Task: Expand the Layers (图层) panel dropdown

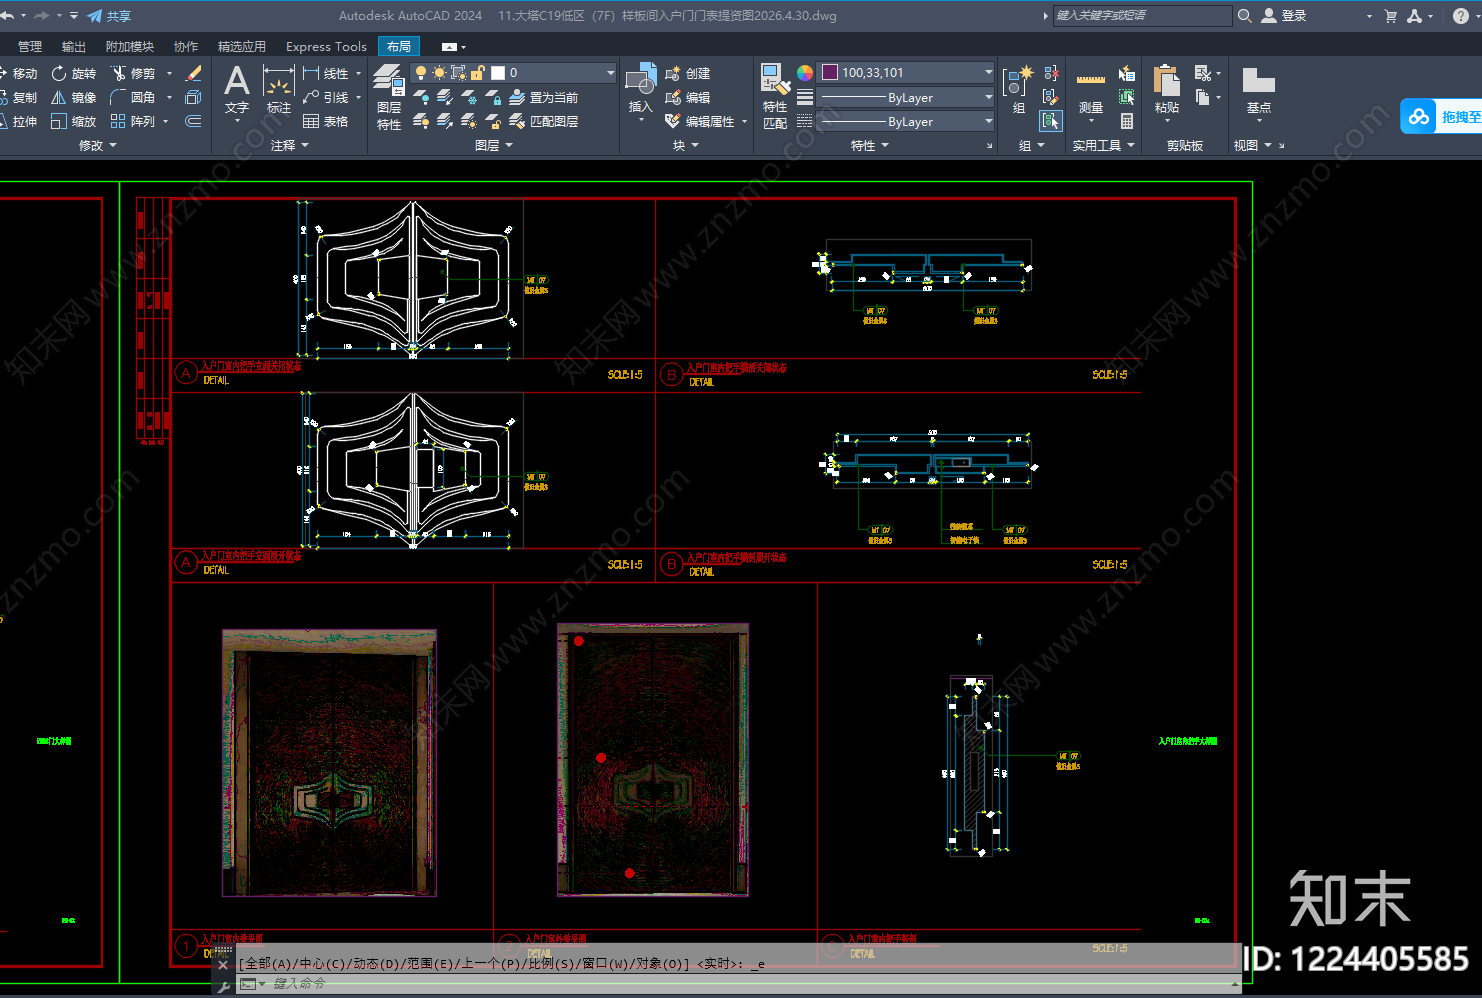Action: (494, 145)
